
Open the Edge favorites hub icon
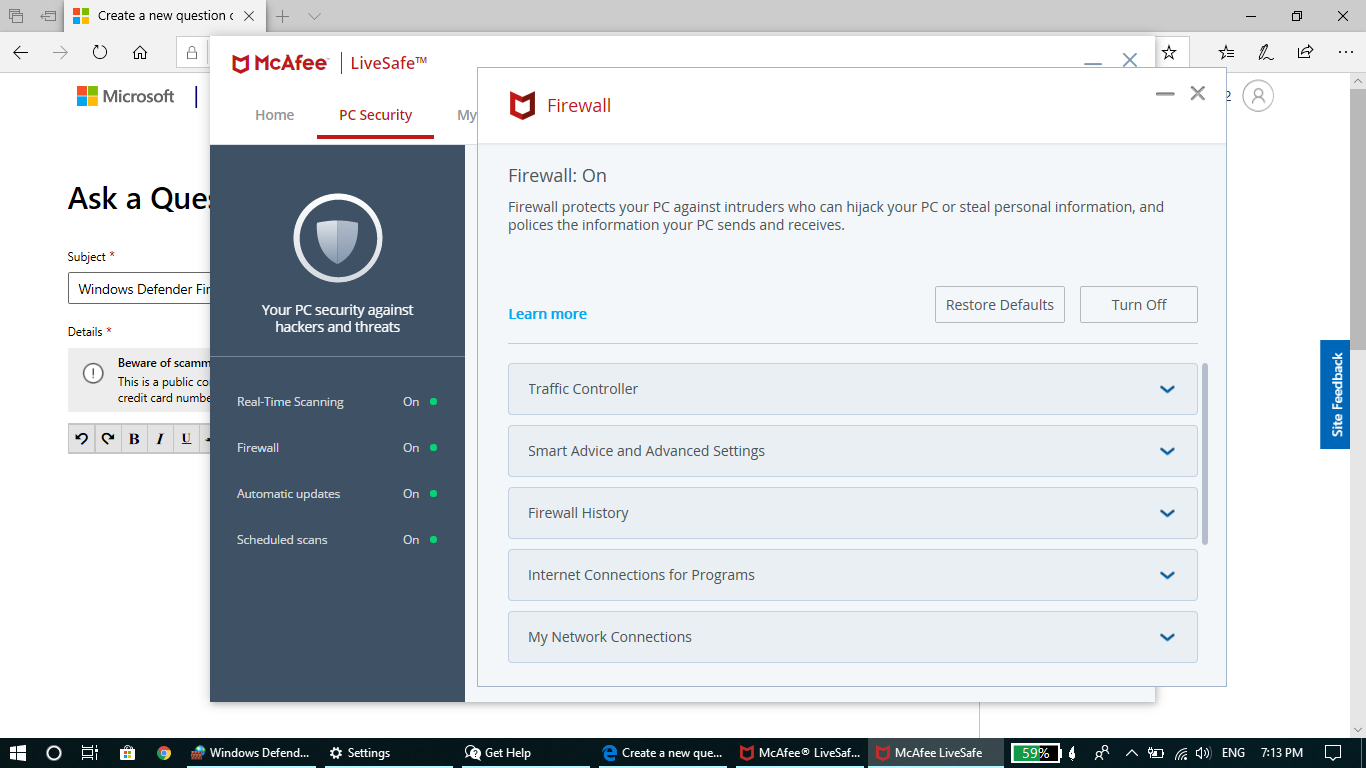[1226, 52]
